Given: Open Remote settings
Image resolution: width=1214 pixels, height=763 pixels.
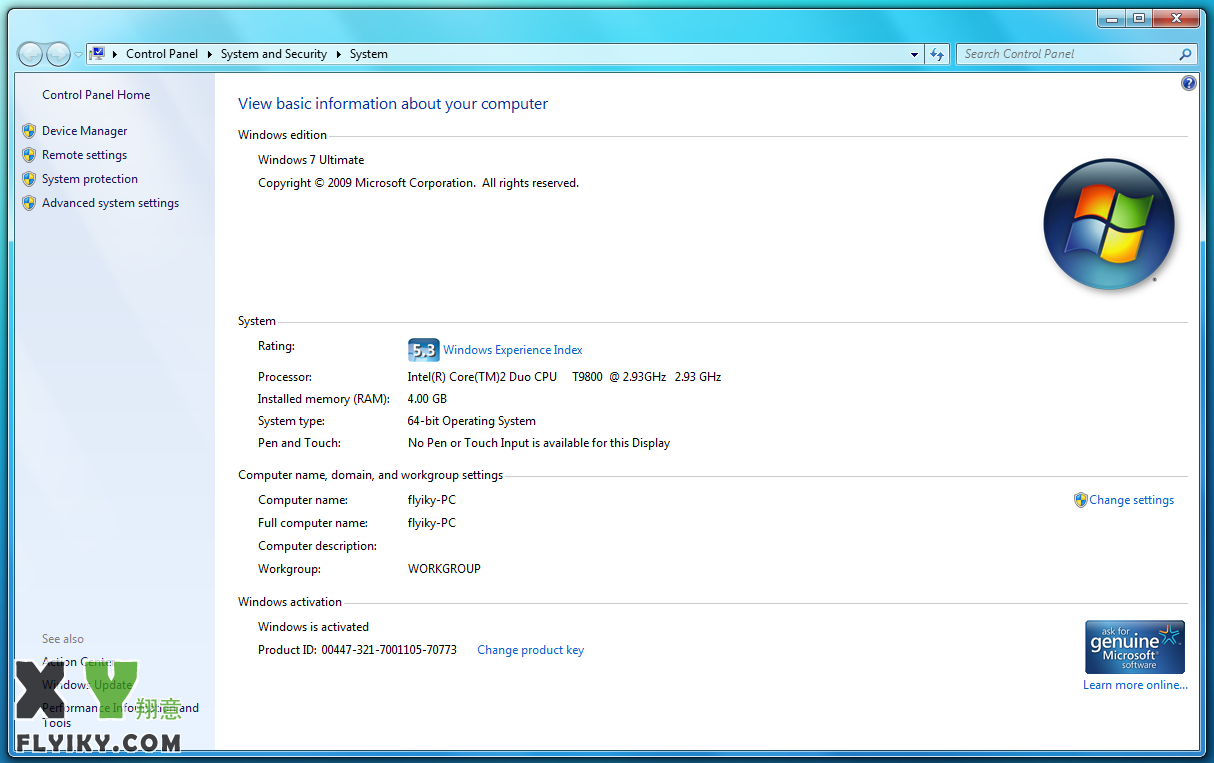Looking at the screenshot, I should click(85, 155).
